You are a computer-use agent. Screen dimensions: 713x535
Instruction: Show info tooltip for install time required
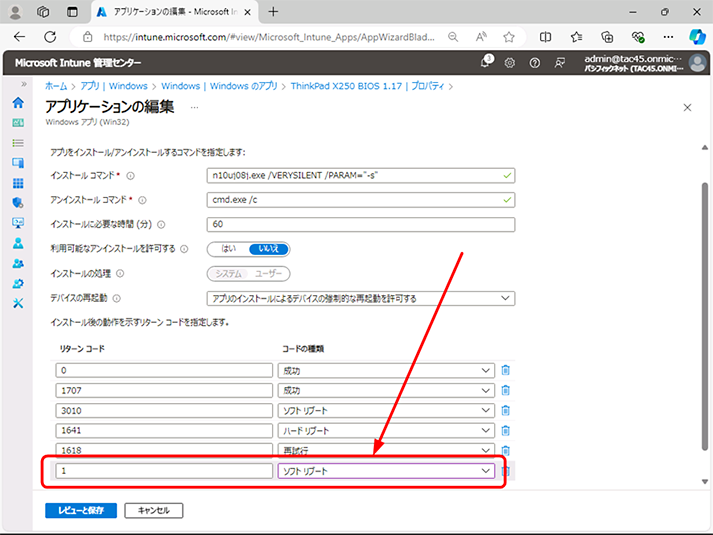(161, 225)
